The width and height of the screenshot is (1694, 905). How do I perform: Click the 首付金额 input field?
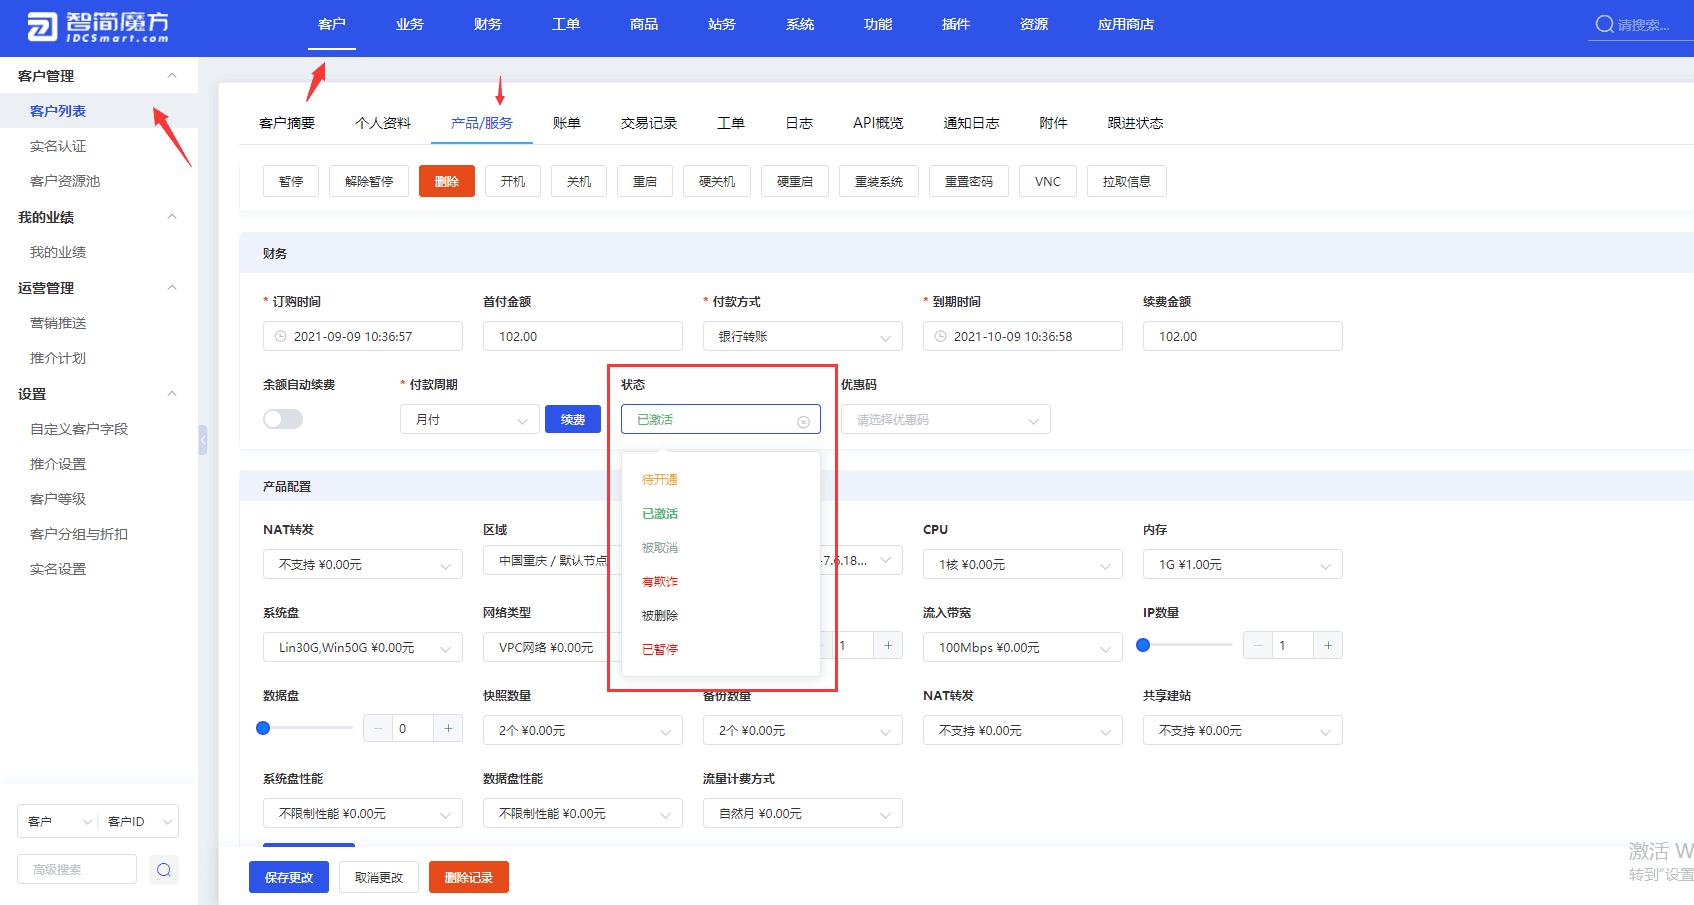[583, 337]
